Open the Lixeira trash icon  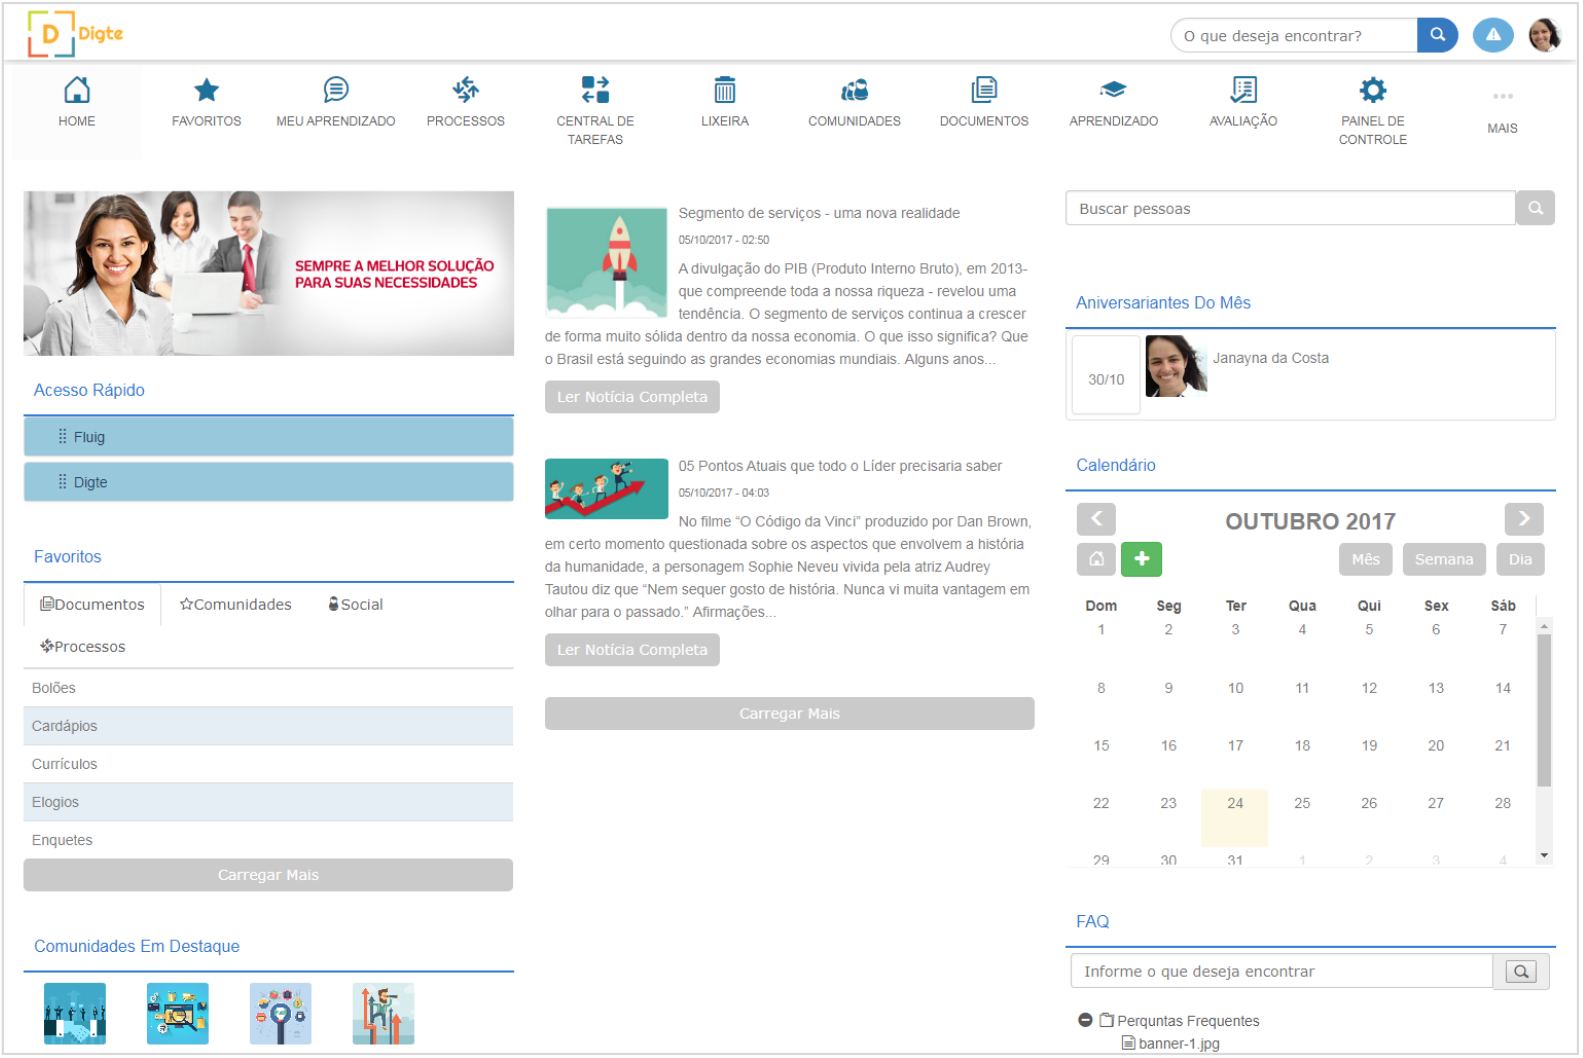[724, 92]
